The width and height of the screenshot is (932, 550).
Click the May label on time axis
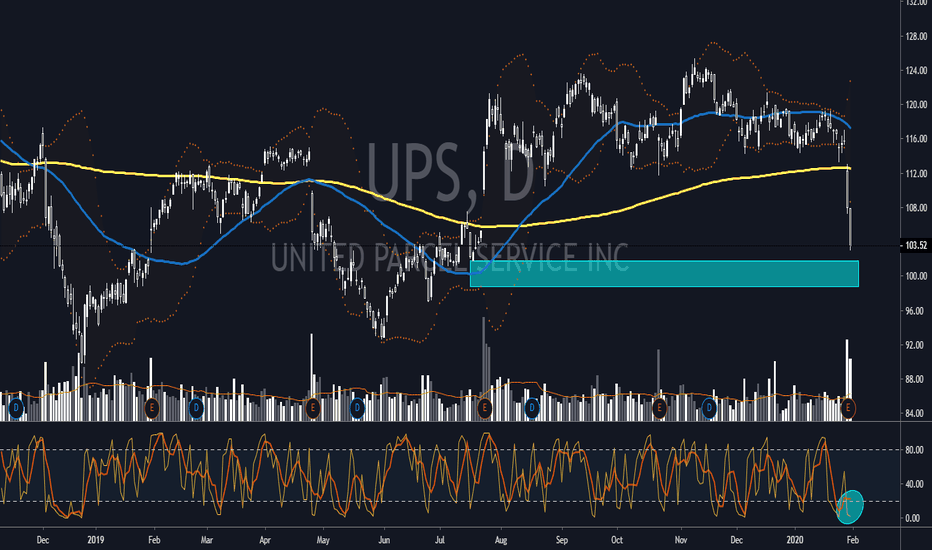tap(323, 540)
